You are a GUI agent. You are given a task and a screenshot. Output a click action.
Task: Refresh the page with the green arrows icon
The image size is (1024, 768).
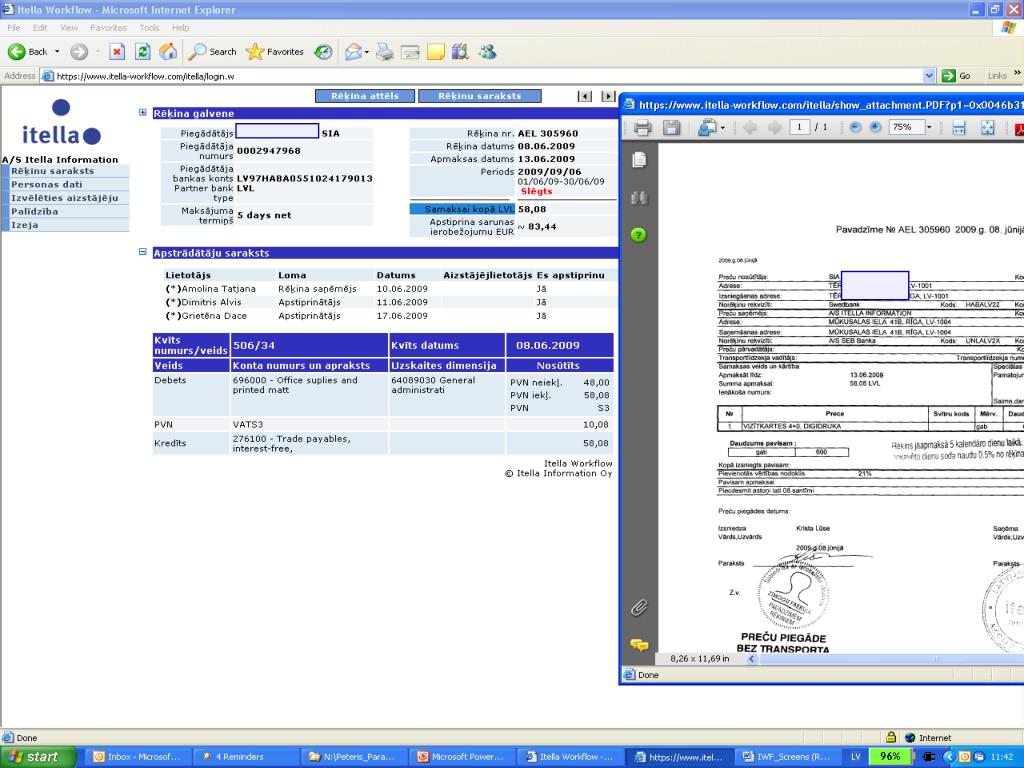pos(142,52)
